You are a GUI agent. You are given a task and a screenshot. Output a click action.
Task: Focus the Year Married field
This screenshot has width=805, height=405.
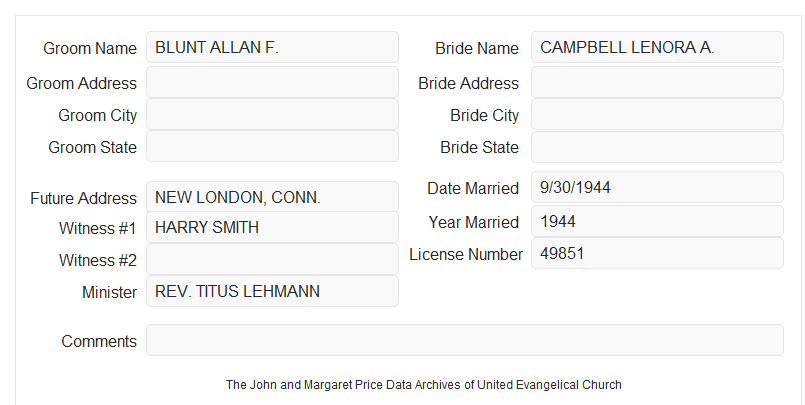tap(657, 221)
